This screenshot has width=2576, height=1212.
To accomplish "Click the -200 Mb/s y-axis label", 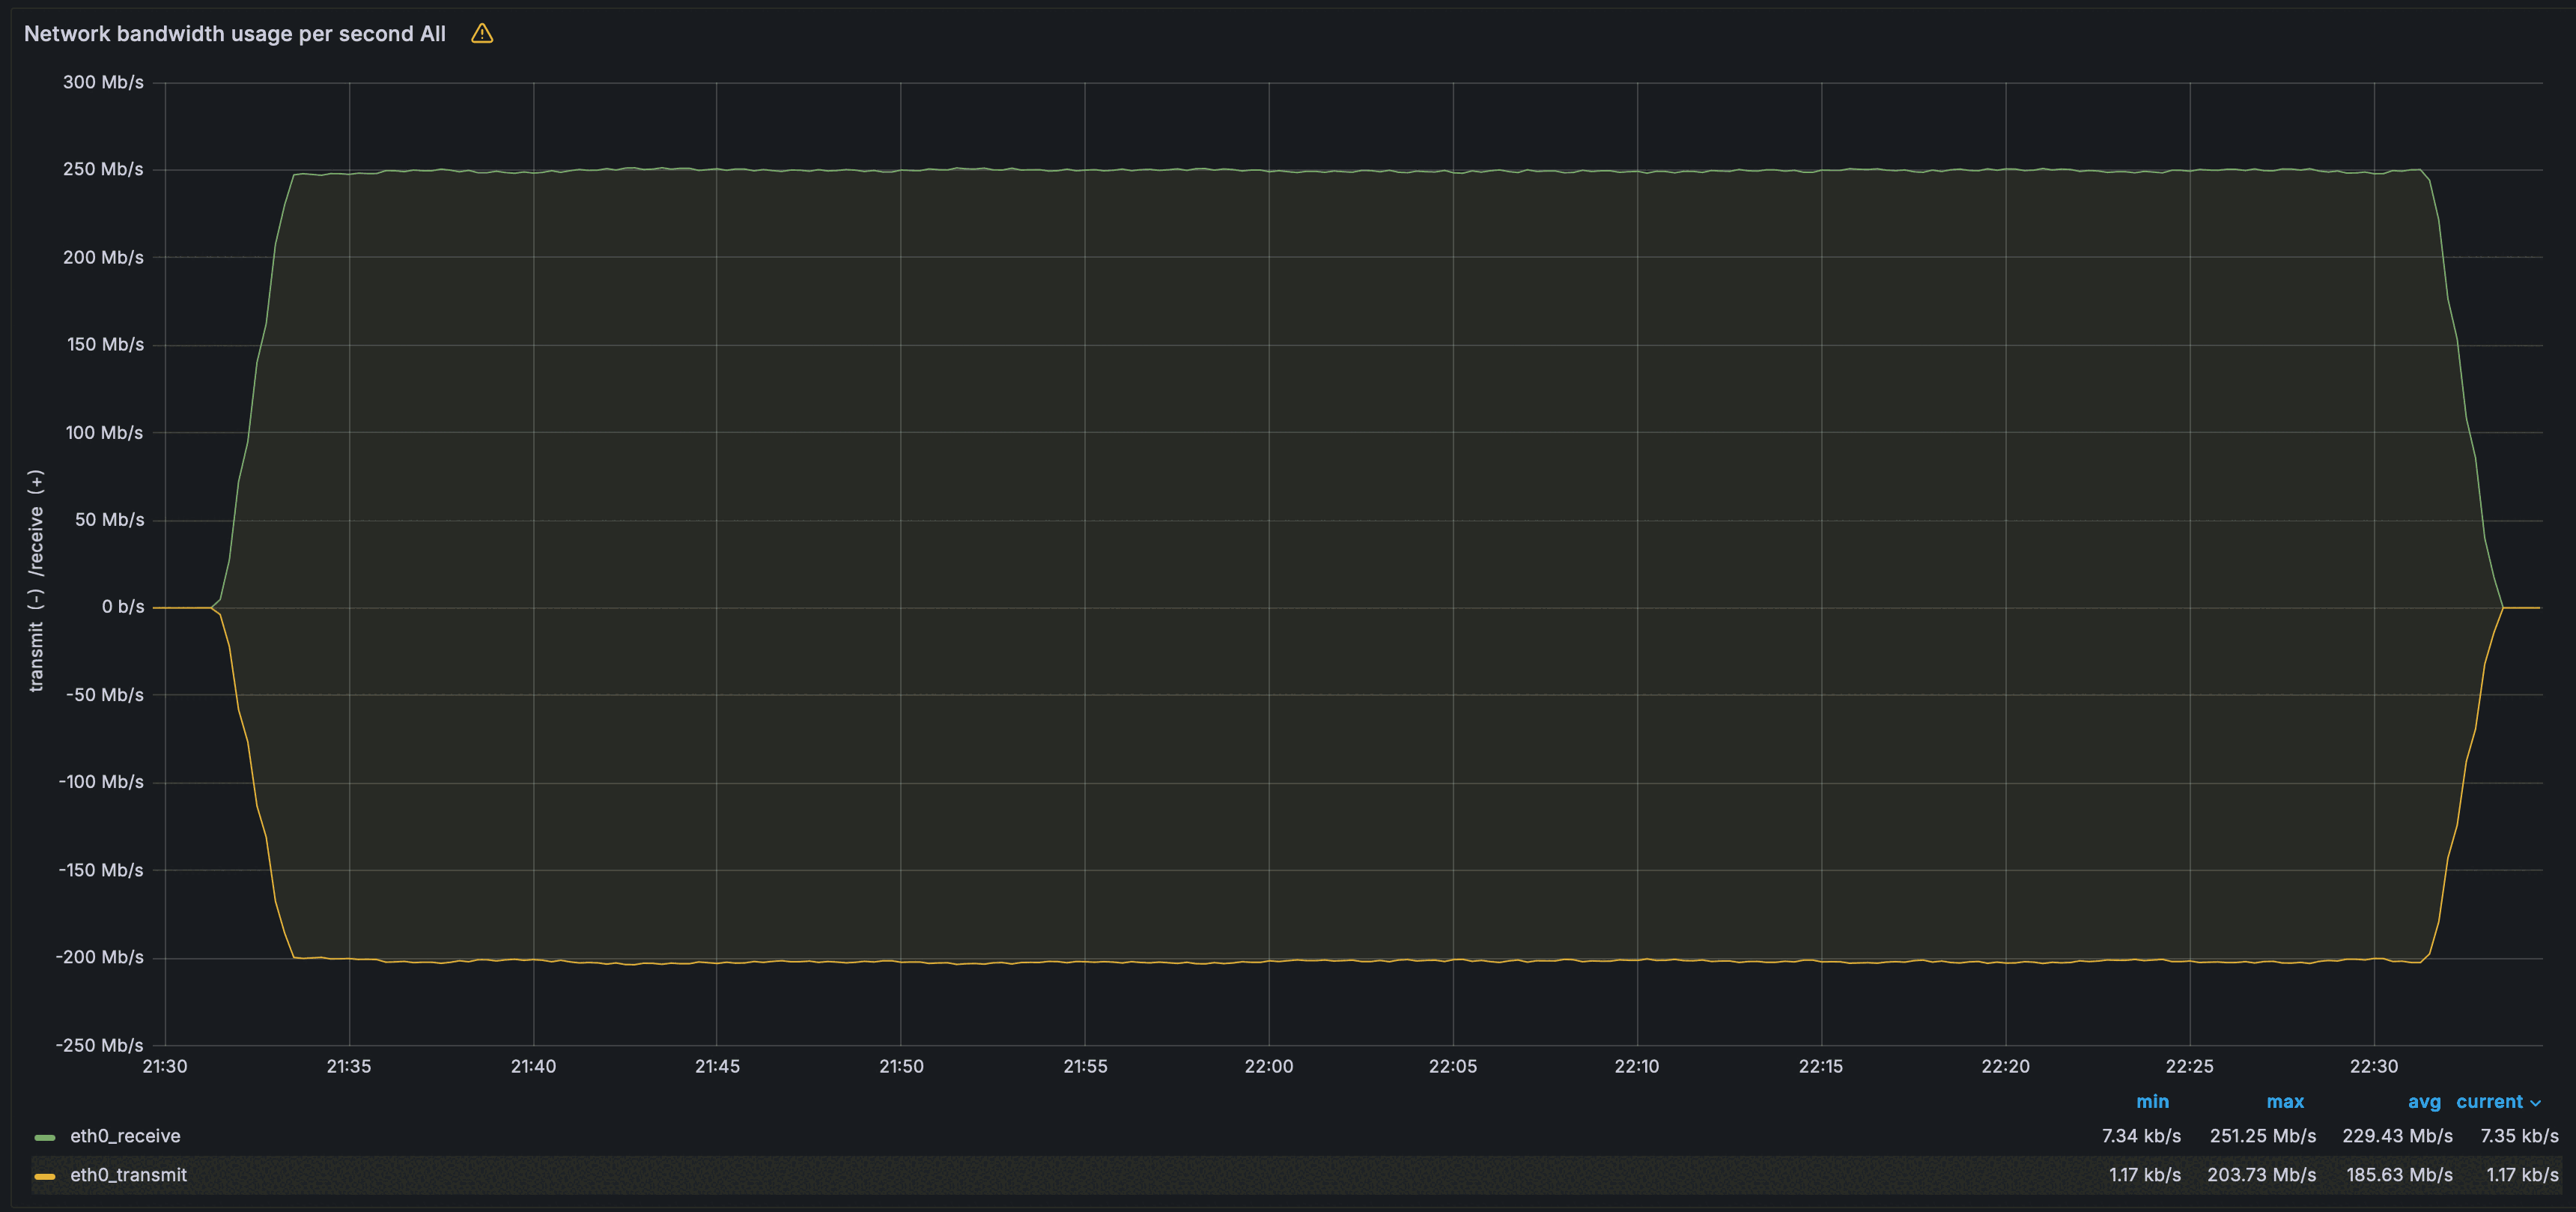I will (100, 957).
